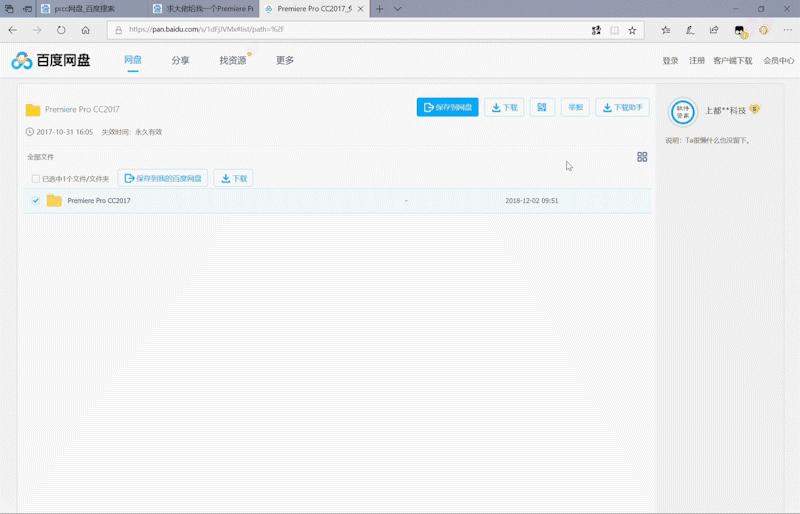The image size is (800, 514).
Task: Click the QR code button in the share header
Action: (542, 107)
